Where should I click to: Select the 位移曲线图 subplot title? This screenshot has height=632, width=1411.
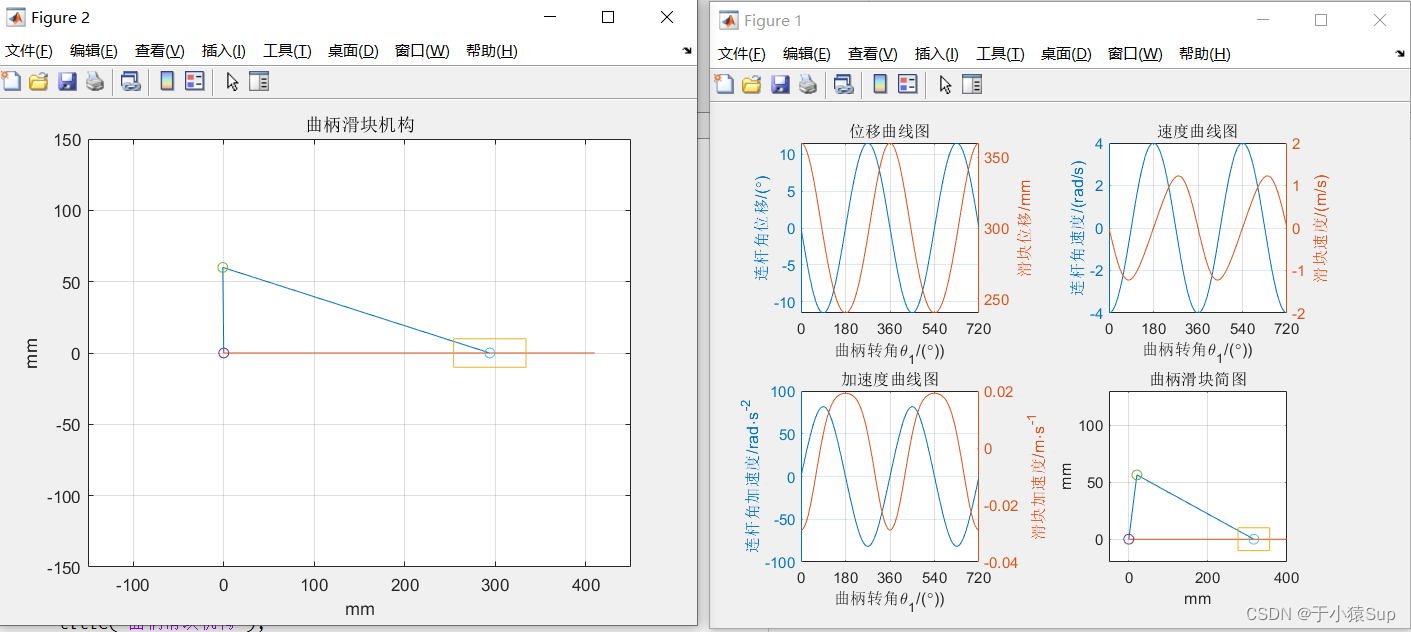(x=890, y=131)
